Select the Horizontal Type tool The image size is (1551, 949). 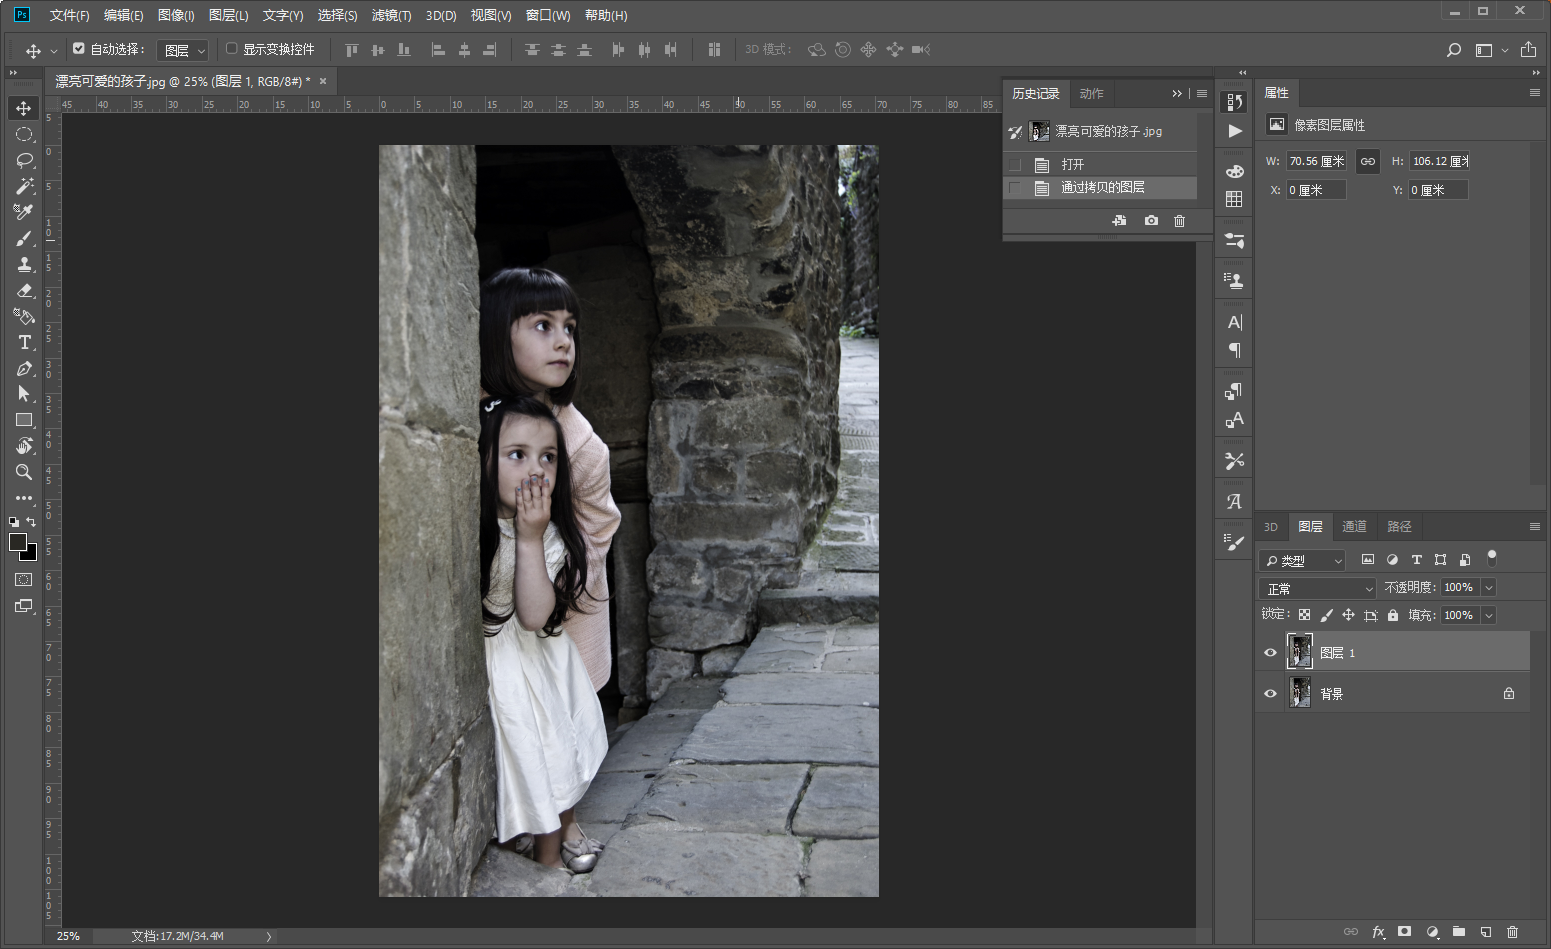pyautogui.click(x=24, y=342)
